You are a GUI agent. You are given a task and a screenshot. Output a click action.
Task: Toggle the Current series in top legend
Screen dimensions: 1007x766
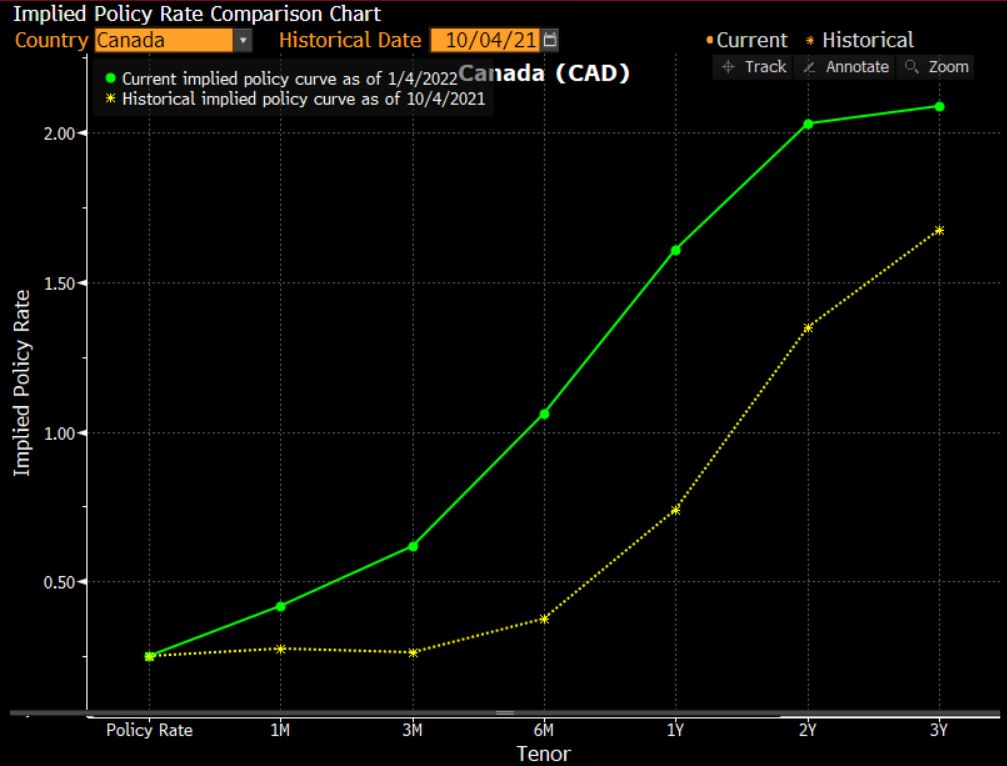(746, 40)
